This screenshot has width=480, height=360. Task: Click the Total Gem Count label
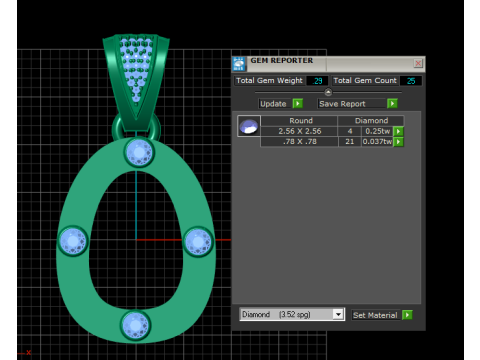point(365,81)
